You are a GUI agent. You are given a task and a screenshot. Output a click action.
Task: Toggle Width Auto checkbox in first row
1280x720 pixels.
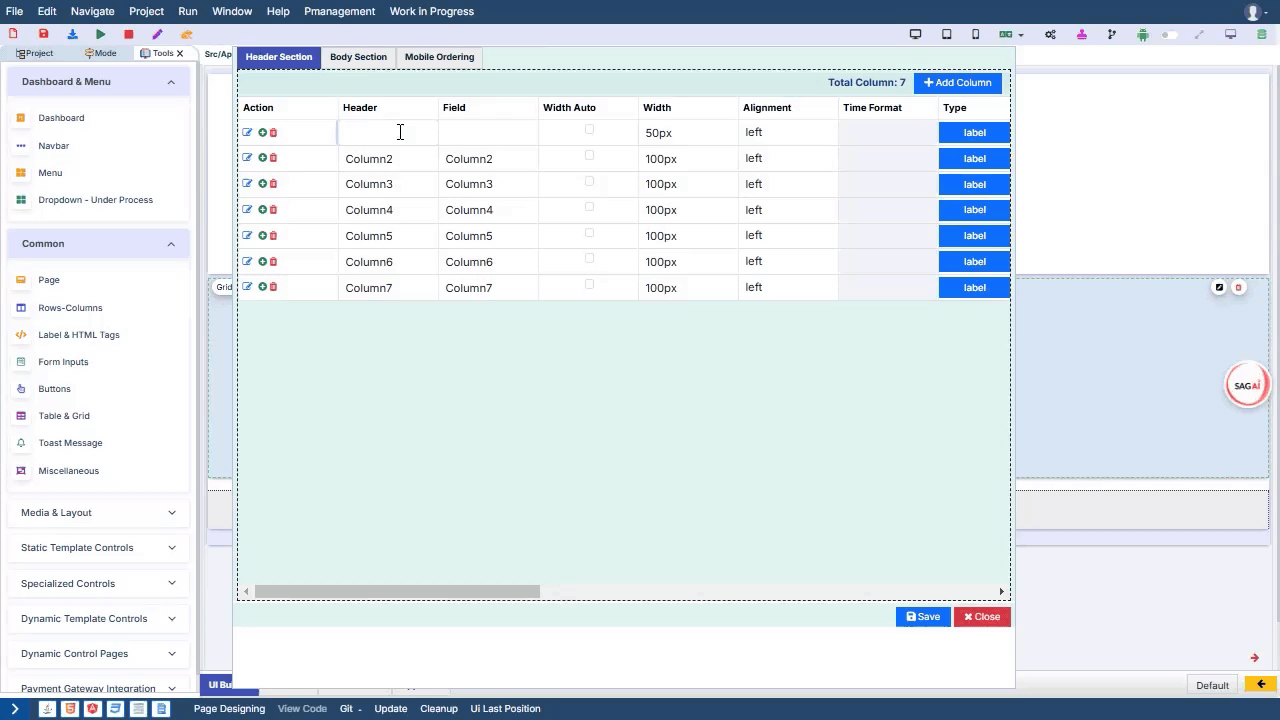(589, 129)
